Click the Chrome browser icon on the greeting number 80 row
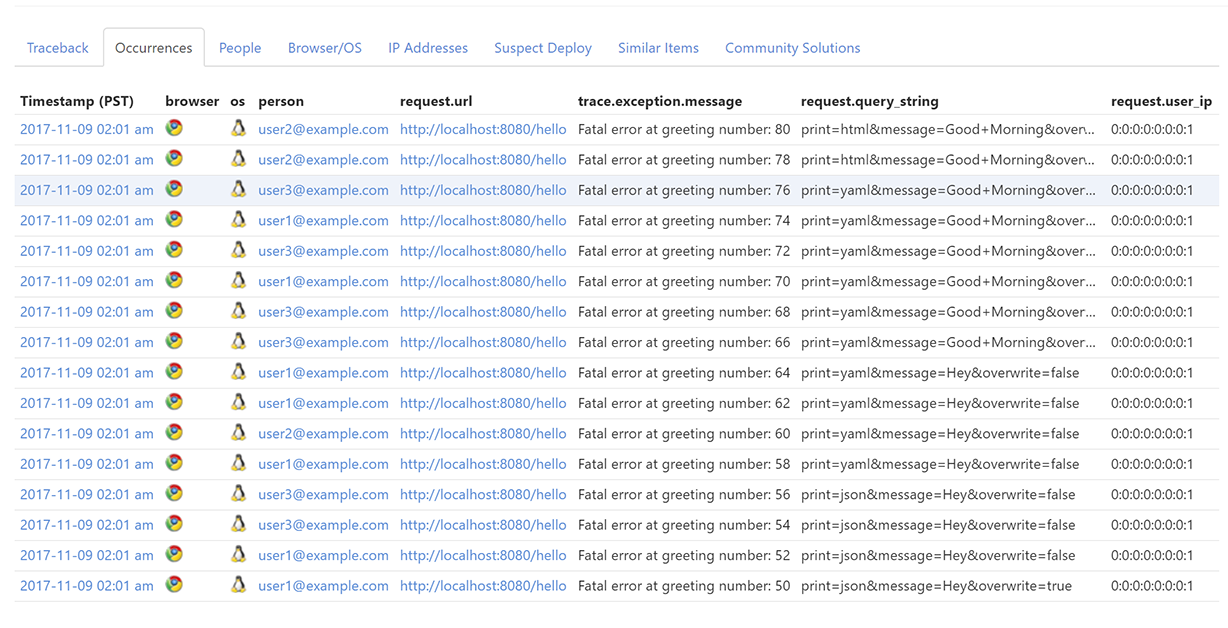This screenshot has height=628, width=1228. (x=174, y=129)
